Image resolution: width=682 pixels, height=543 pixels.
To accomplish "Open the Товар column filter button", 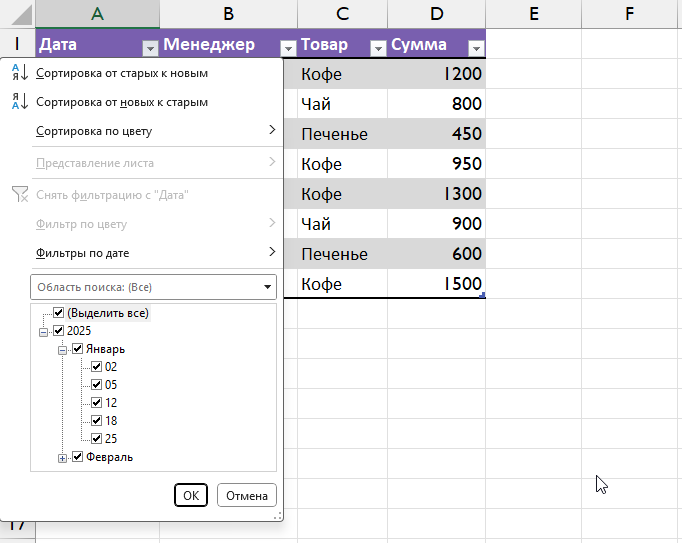I will [x=378, y=46].
